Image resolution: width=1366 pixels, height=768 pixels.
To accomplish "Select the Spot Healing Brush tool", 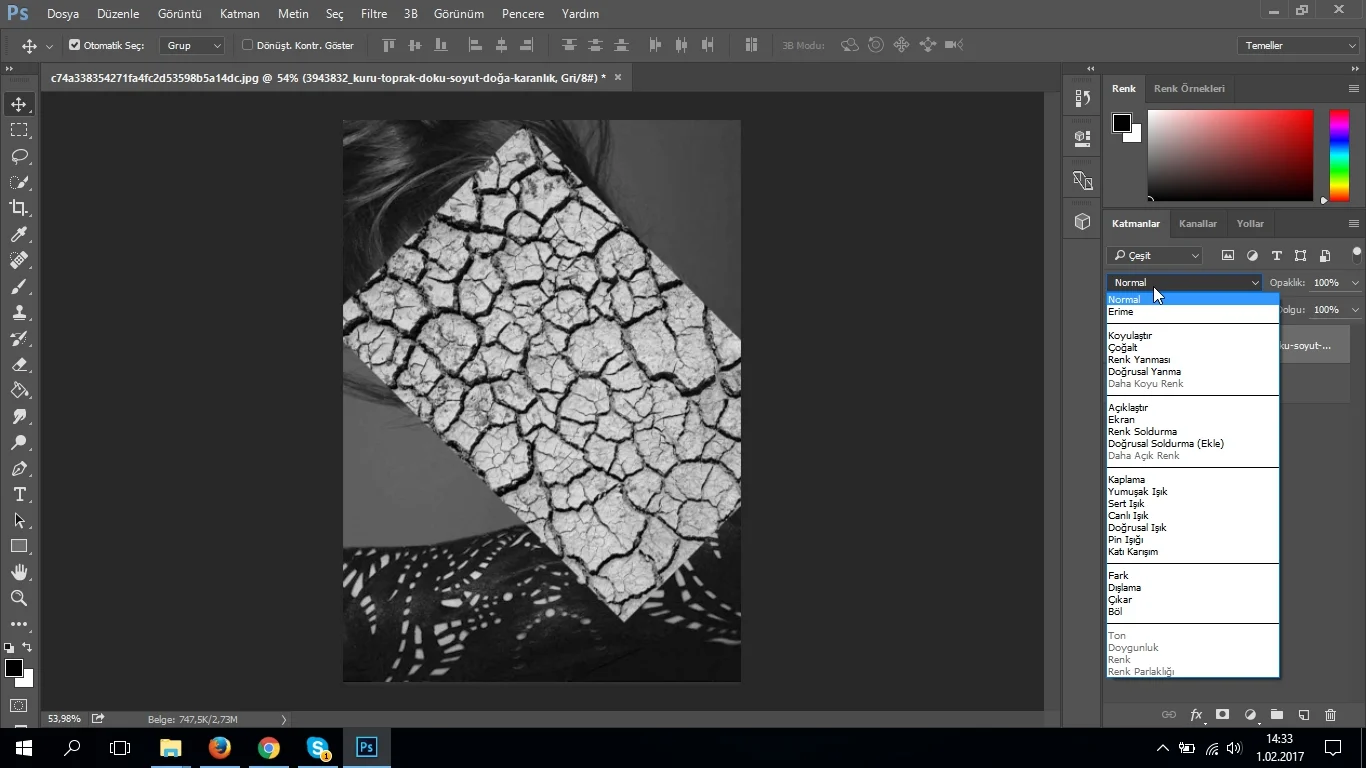I will pyautogui.click(x=19, y=260).
